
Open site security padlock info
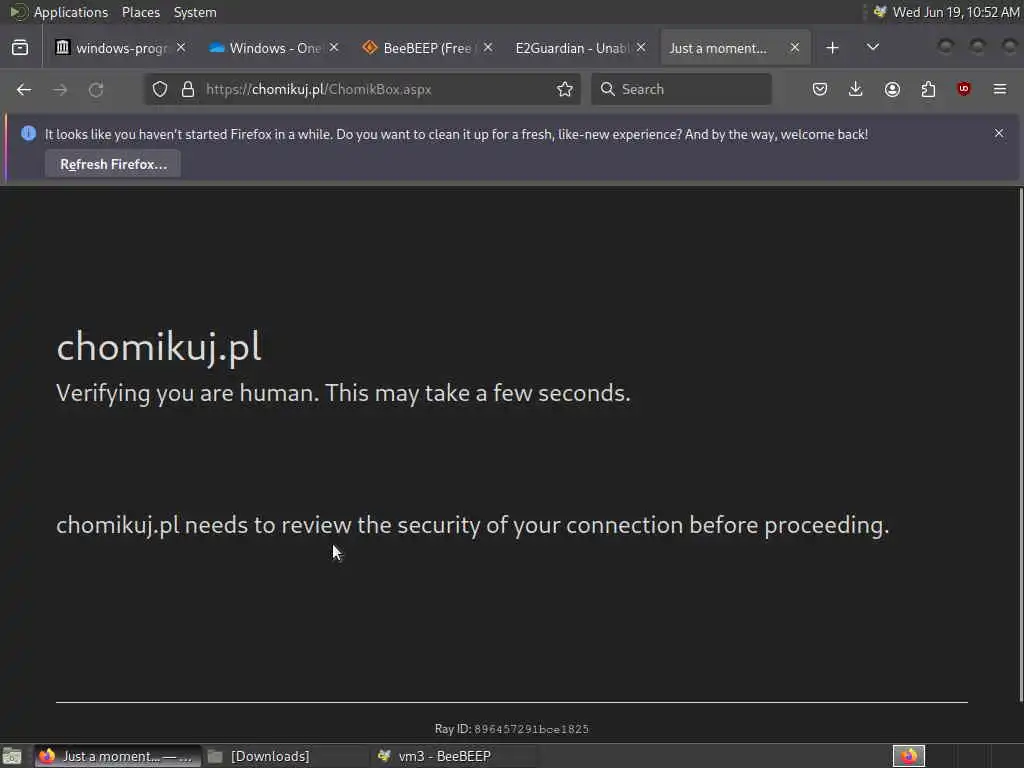pos(188,89)
